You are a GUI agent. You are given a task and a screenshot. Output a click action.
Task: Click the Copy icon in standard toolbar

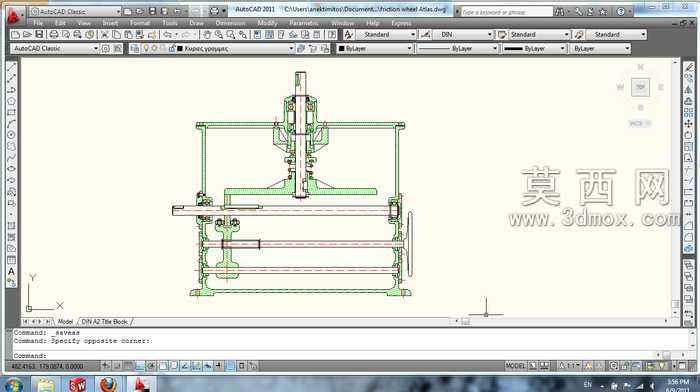pyautogui.click(x=117, y=34)
